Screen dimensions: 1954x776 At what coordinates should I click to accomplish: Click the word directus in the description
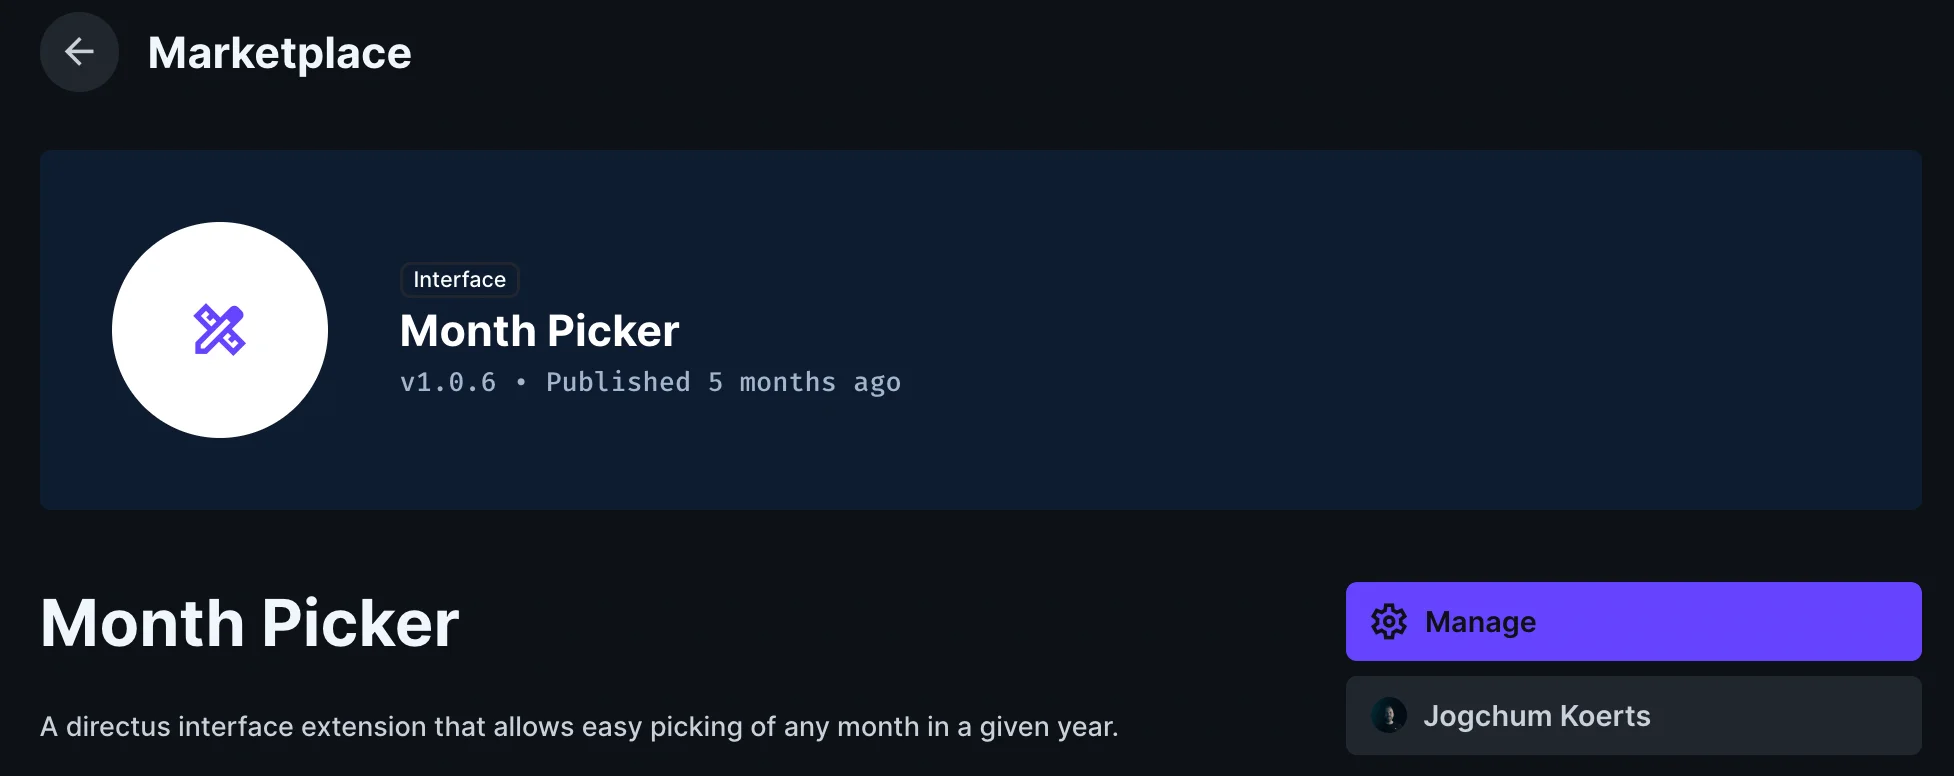tap(118, 727)
